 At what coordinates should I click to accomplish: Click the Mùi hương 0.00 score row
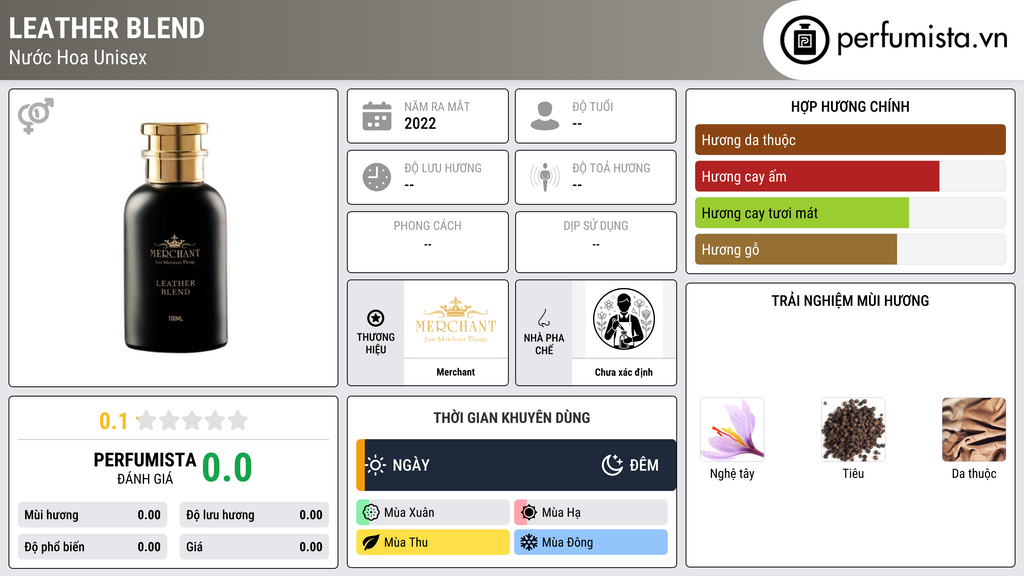(92, 515)
